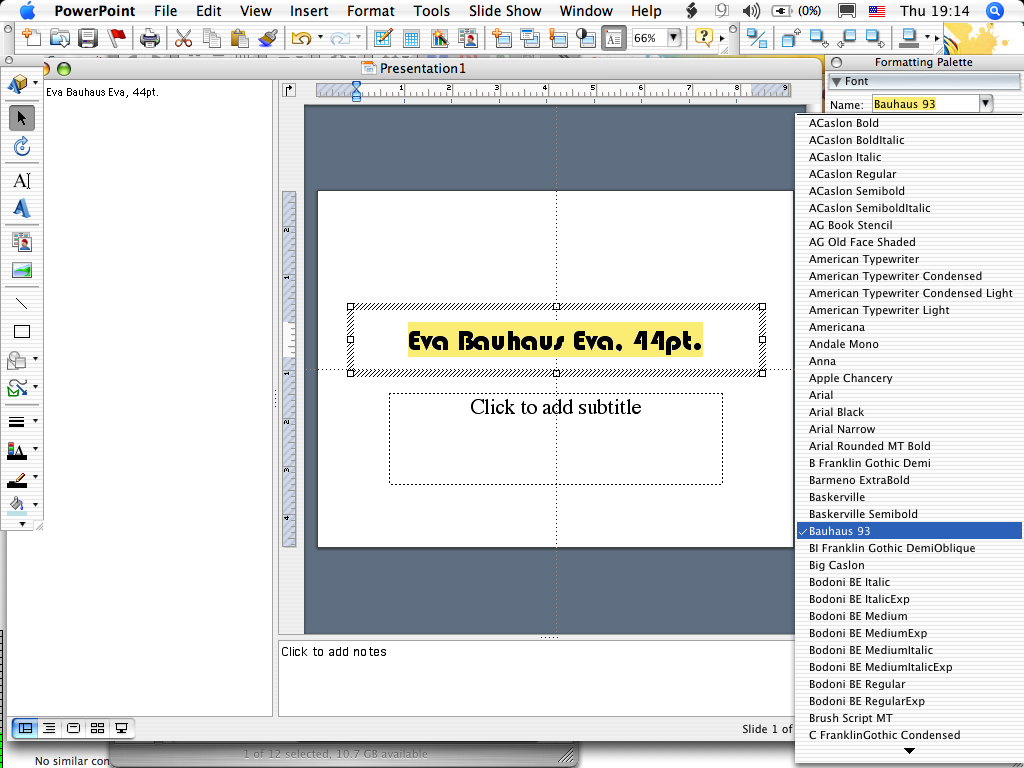The width and height of the screenshot is (1024, 768).
Task: Select the Format Painter brush icon
Action: point(268,38)
